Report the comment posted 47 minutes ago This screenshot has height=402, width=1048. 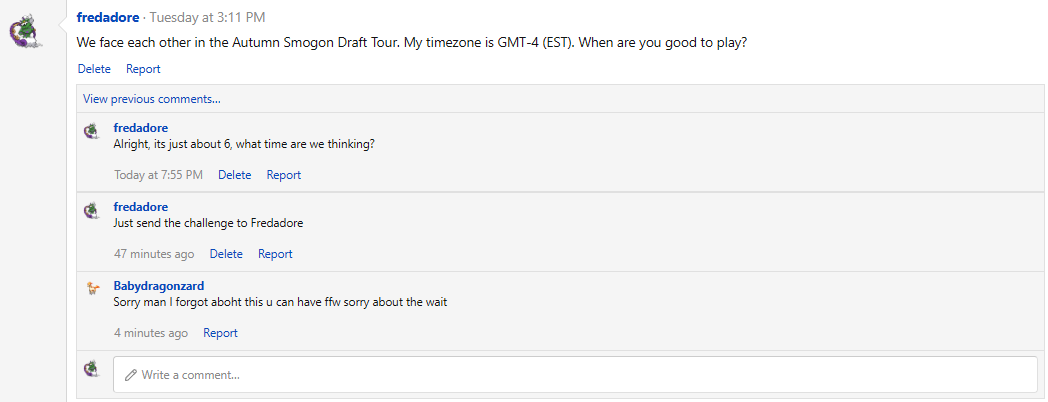tap(275, 254)
